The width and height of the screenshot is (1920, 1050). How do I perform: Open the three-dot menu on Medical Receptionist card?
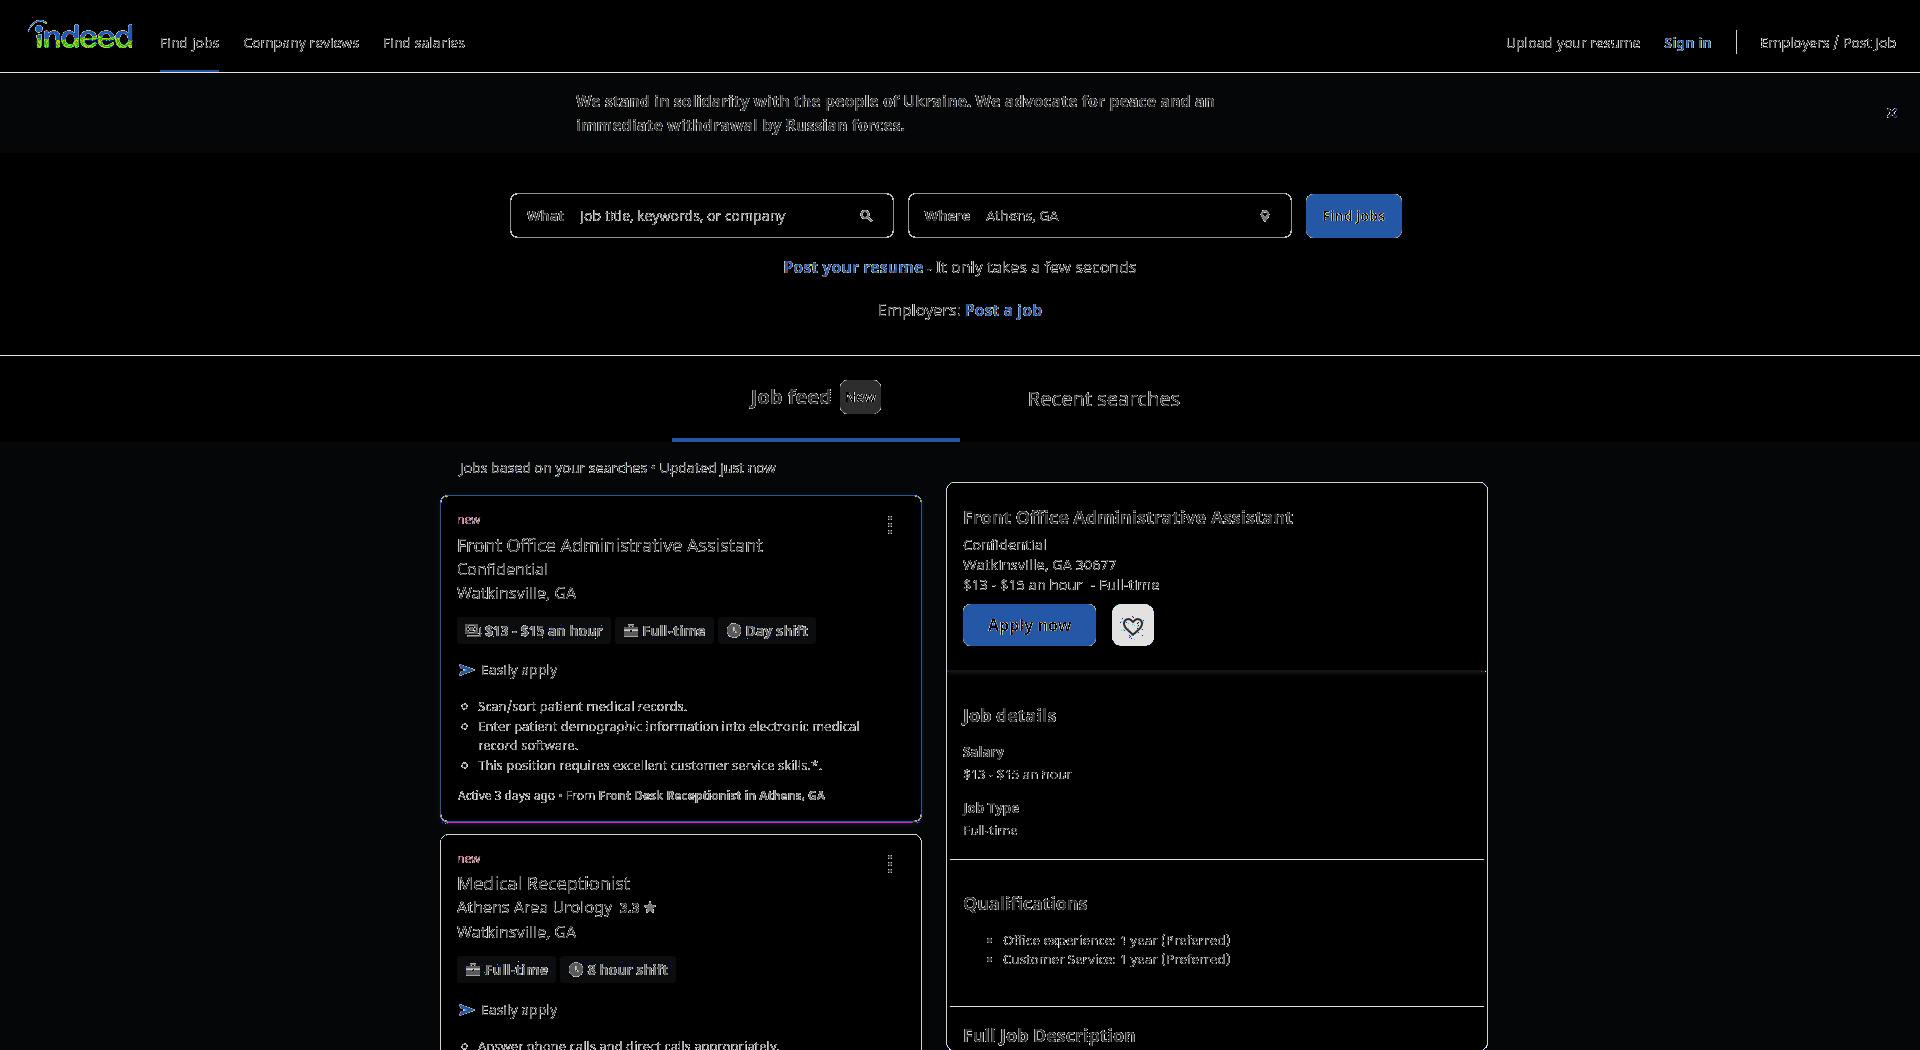click(890, 865)
